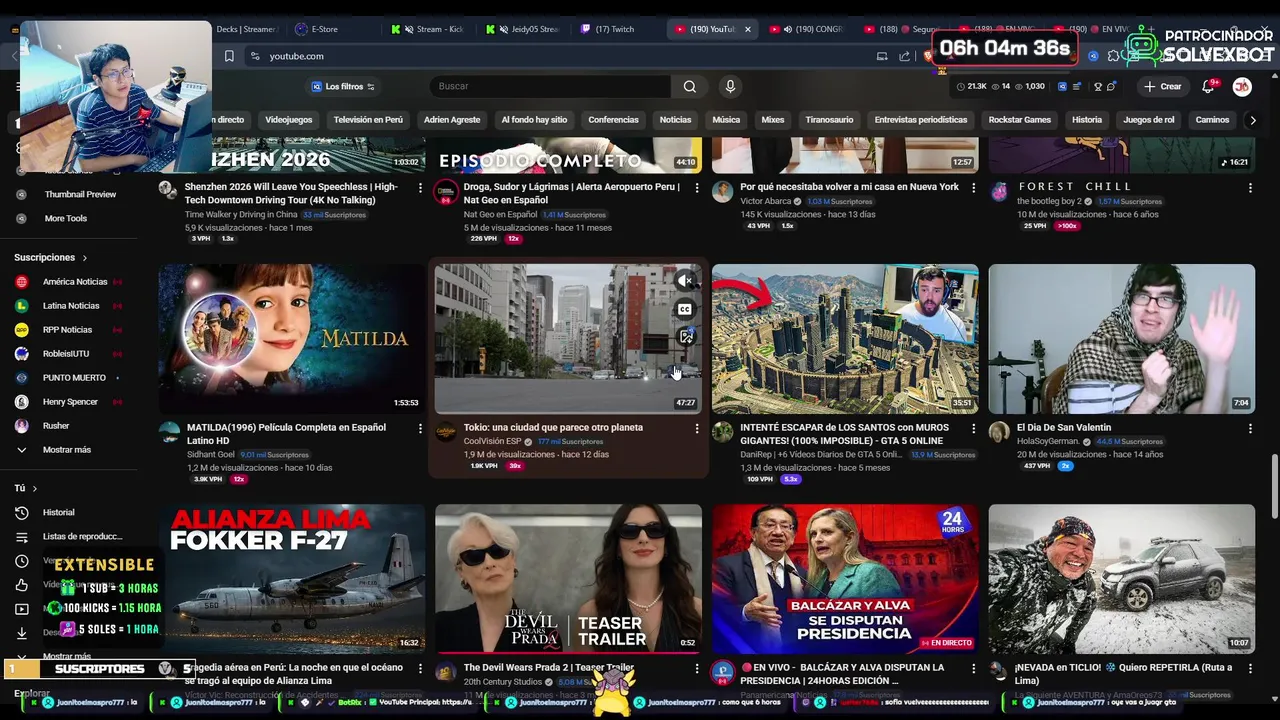The image size is (1280, 720).
Task: Expand the Suscripciones section
Action: 50,258
